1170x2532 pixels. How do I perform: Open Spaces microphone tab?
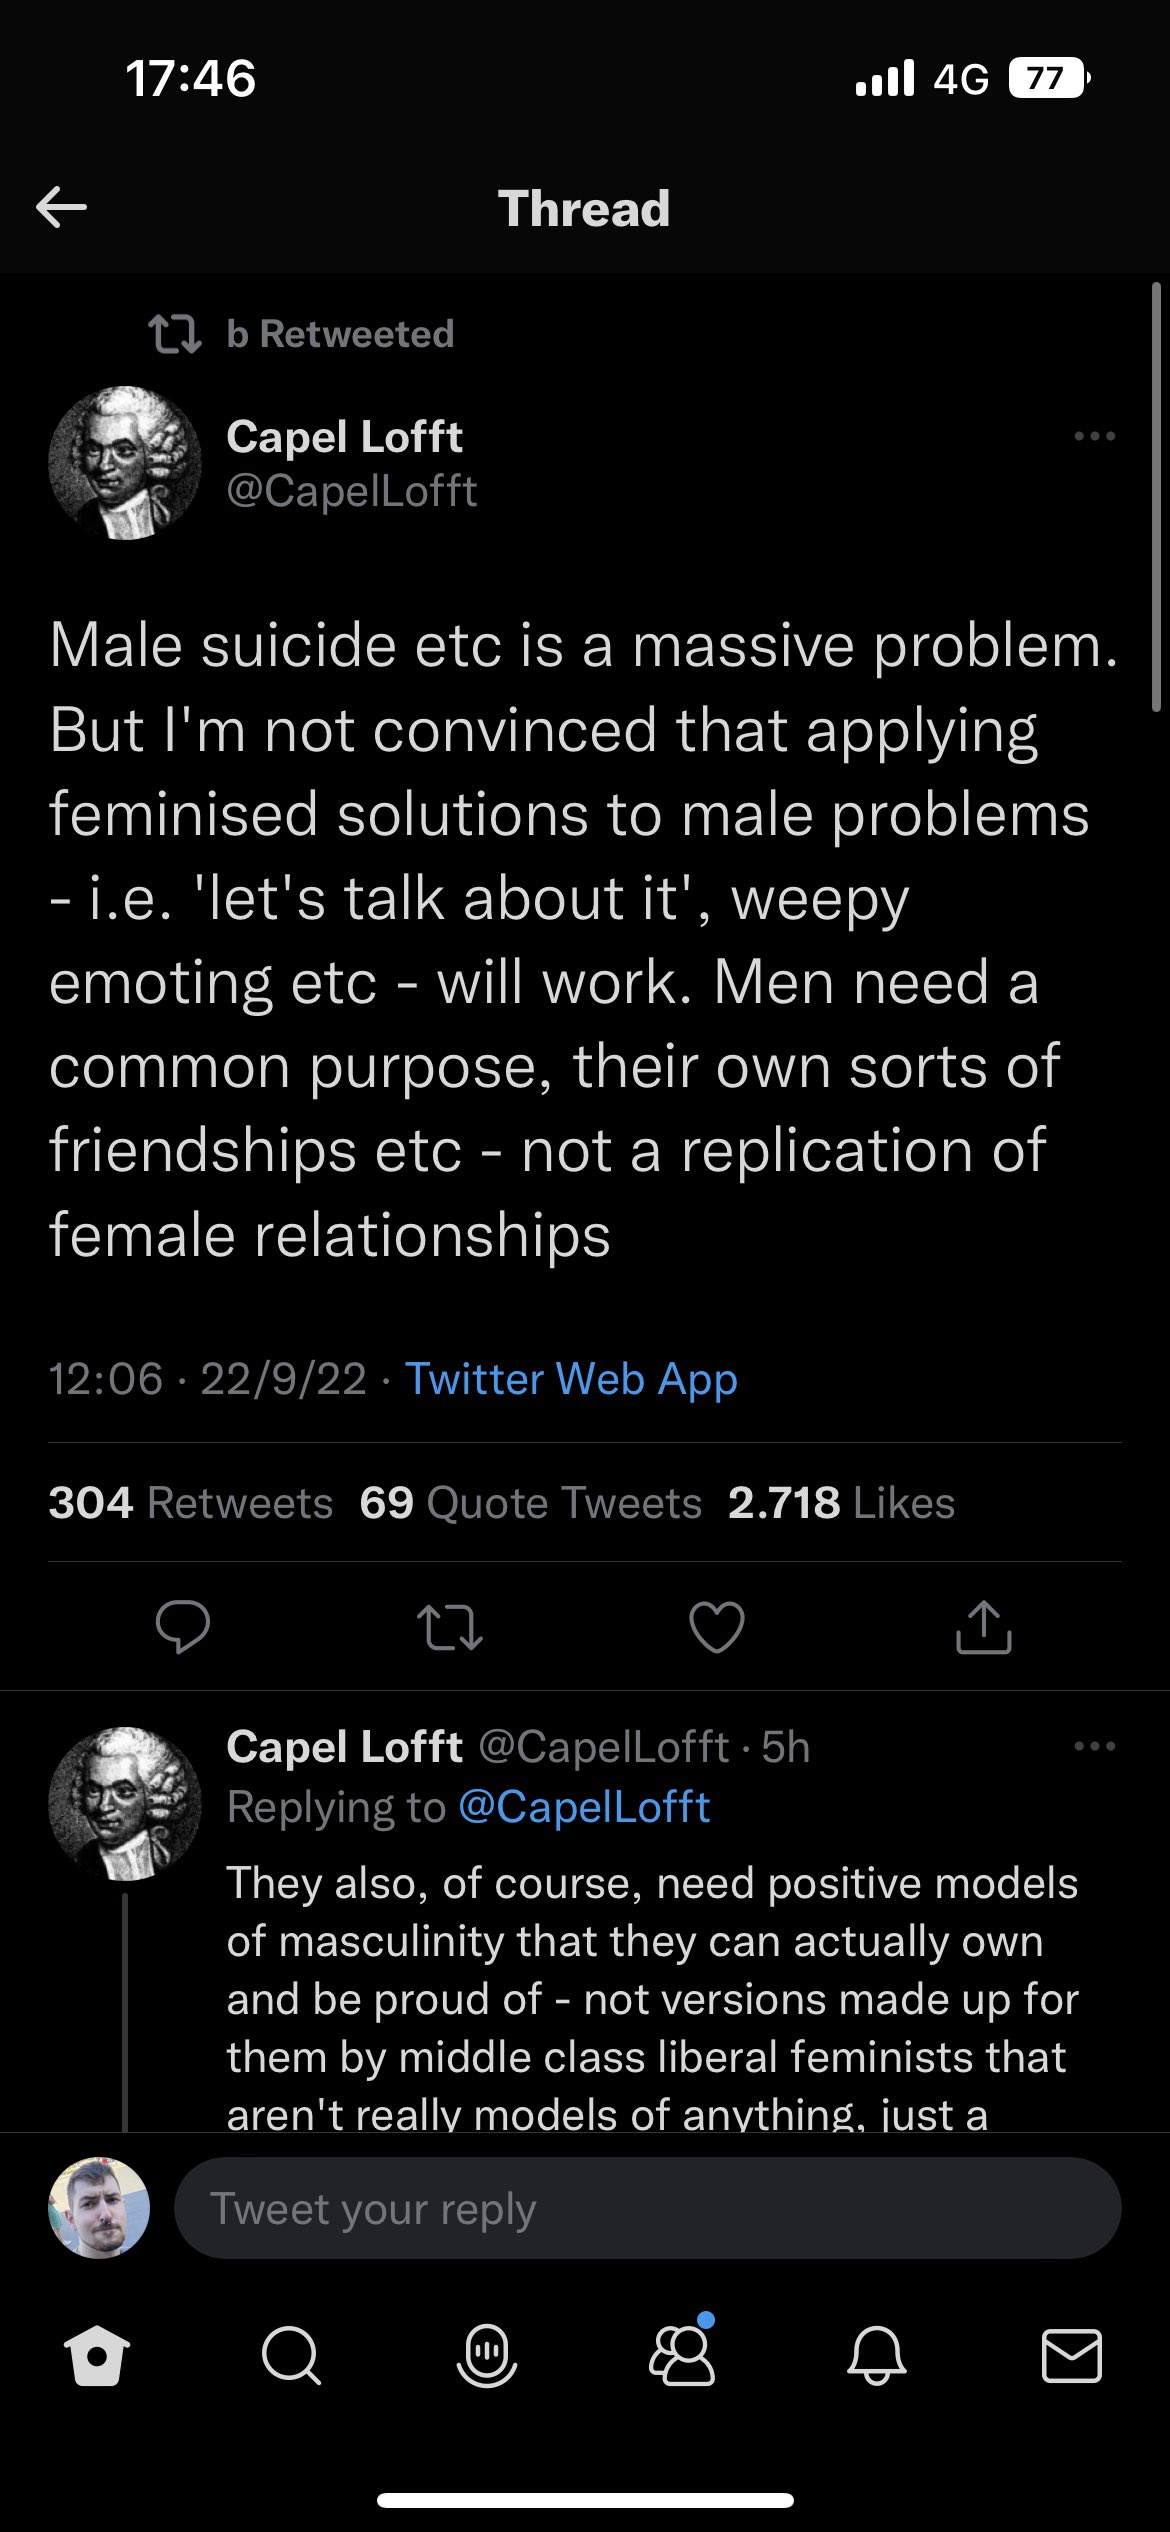[487, 2356]
